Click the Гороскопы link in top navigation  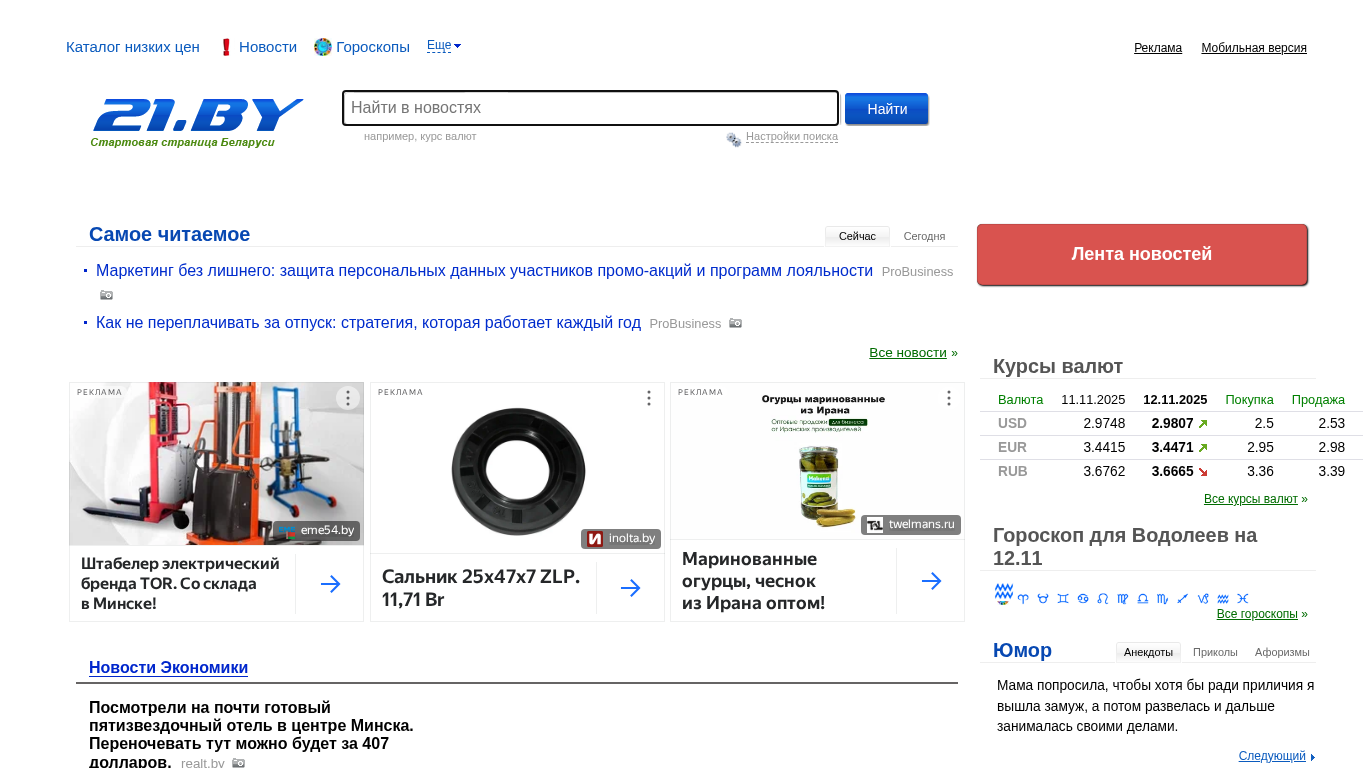pos(373,47)
